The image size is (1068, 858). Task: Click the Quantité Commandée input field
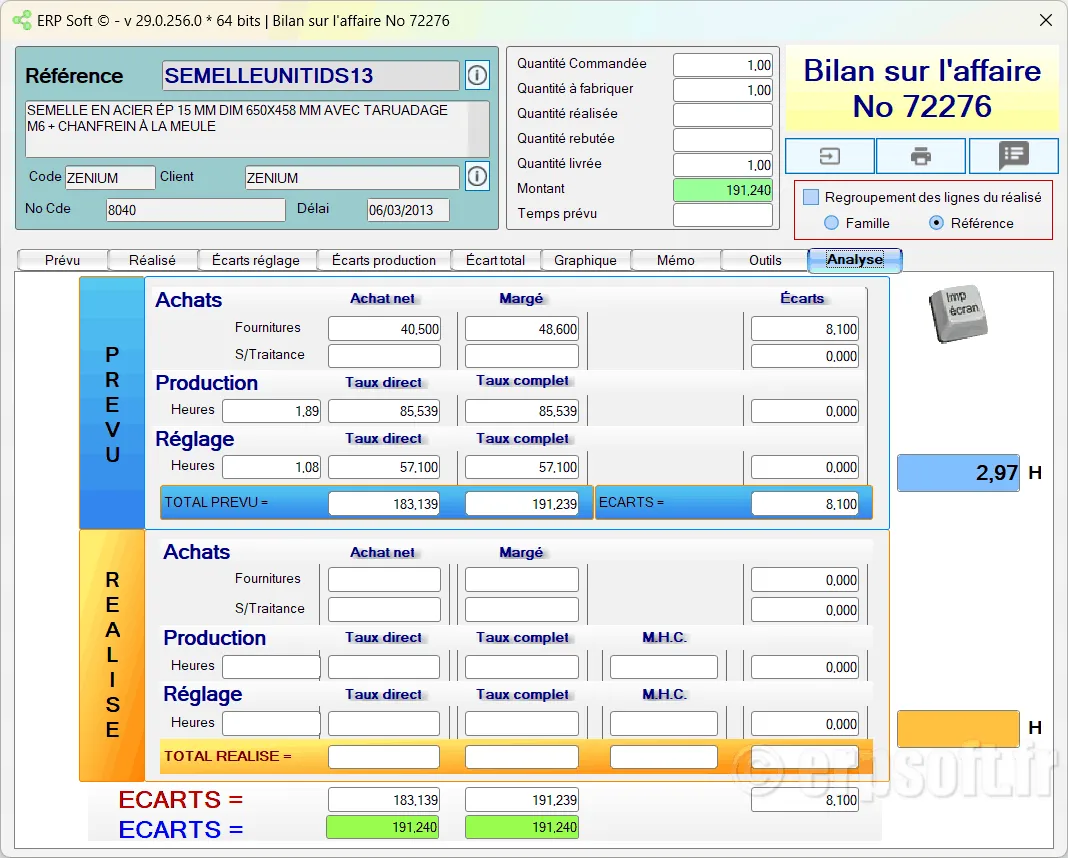tap(723, 65)
